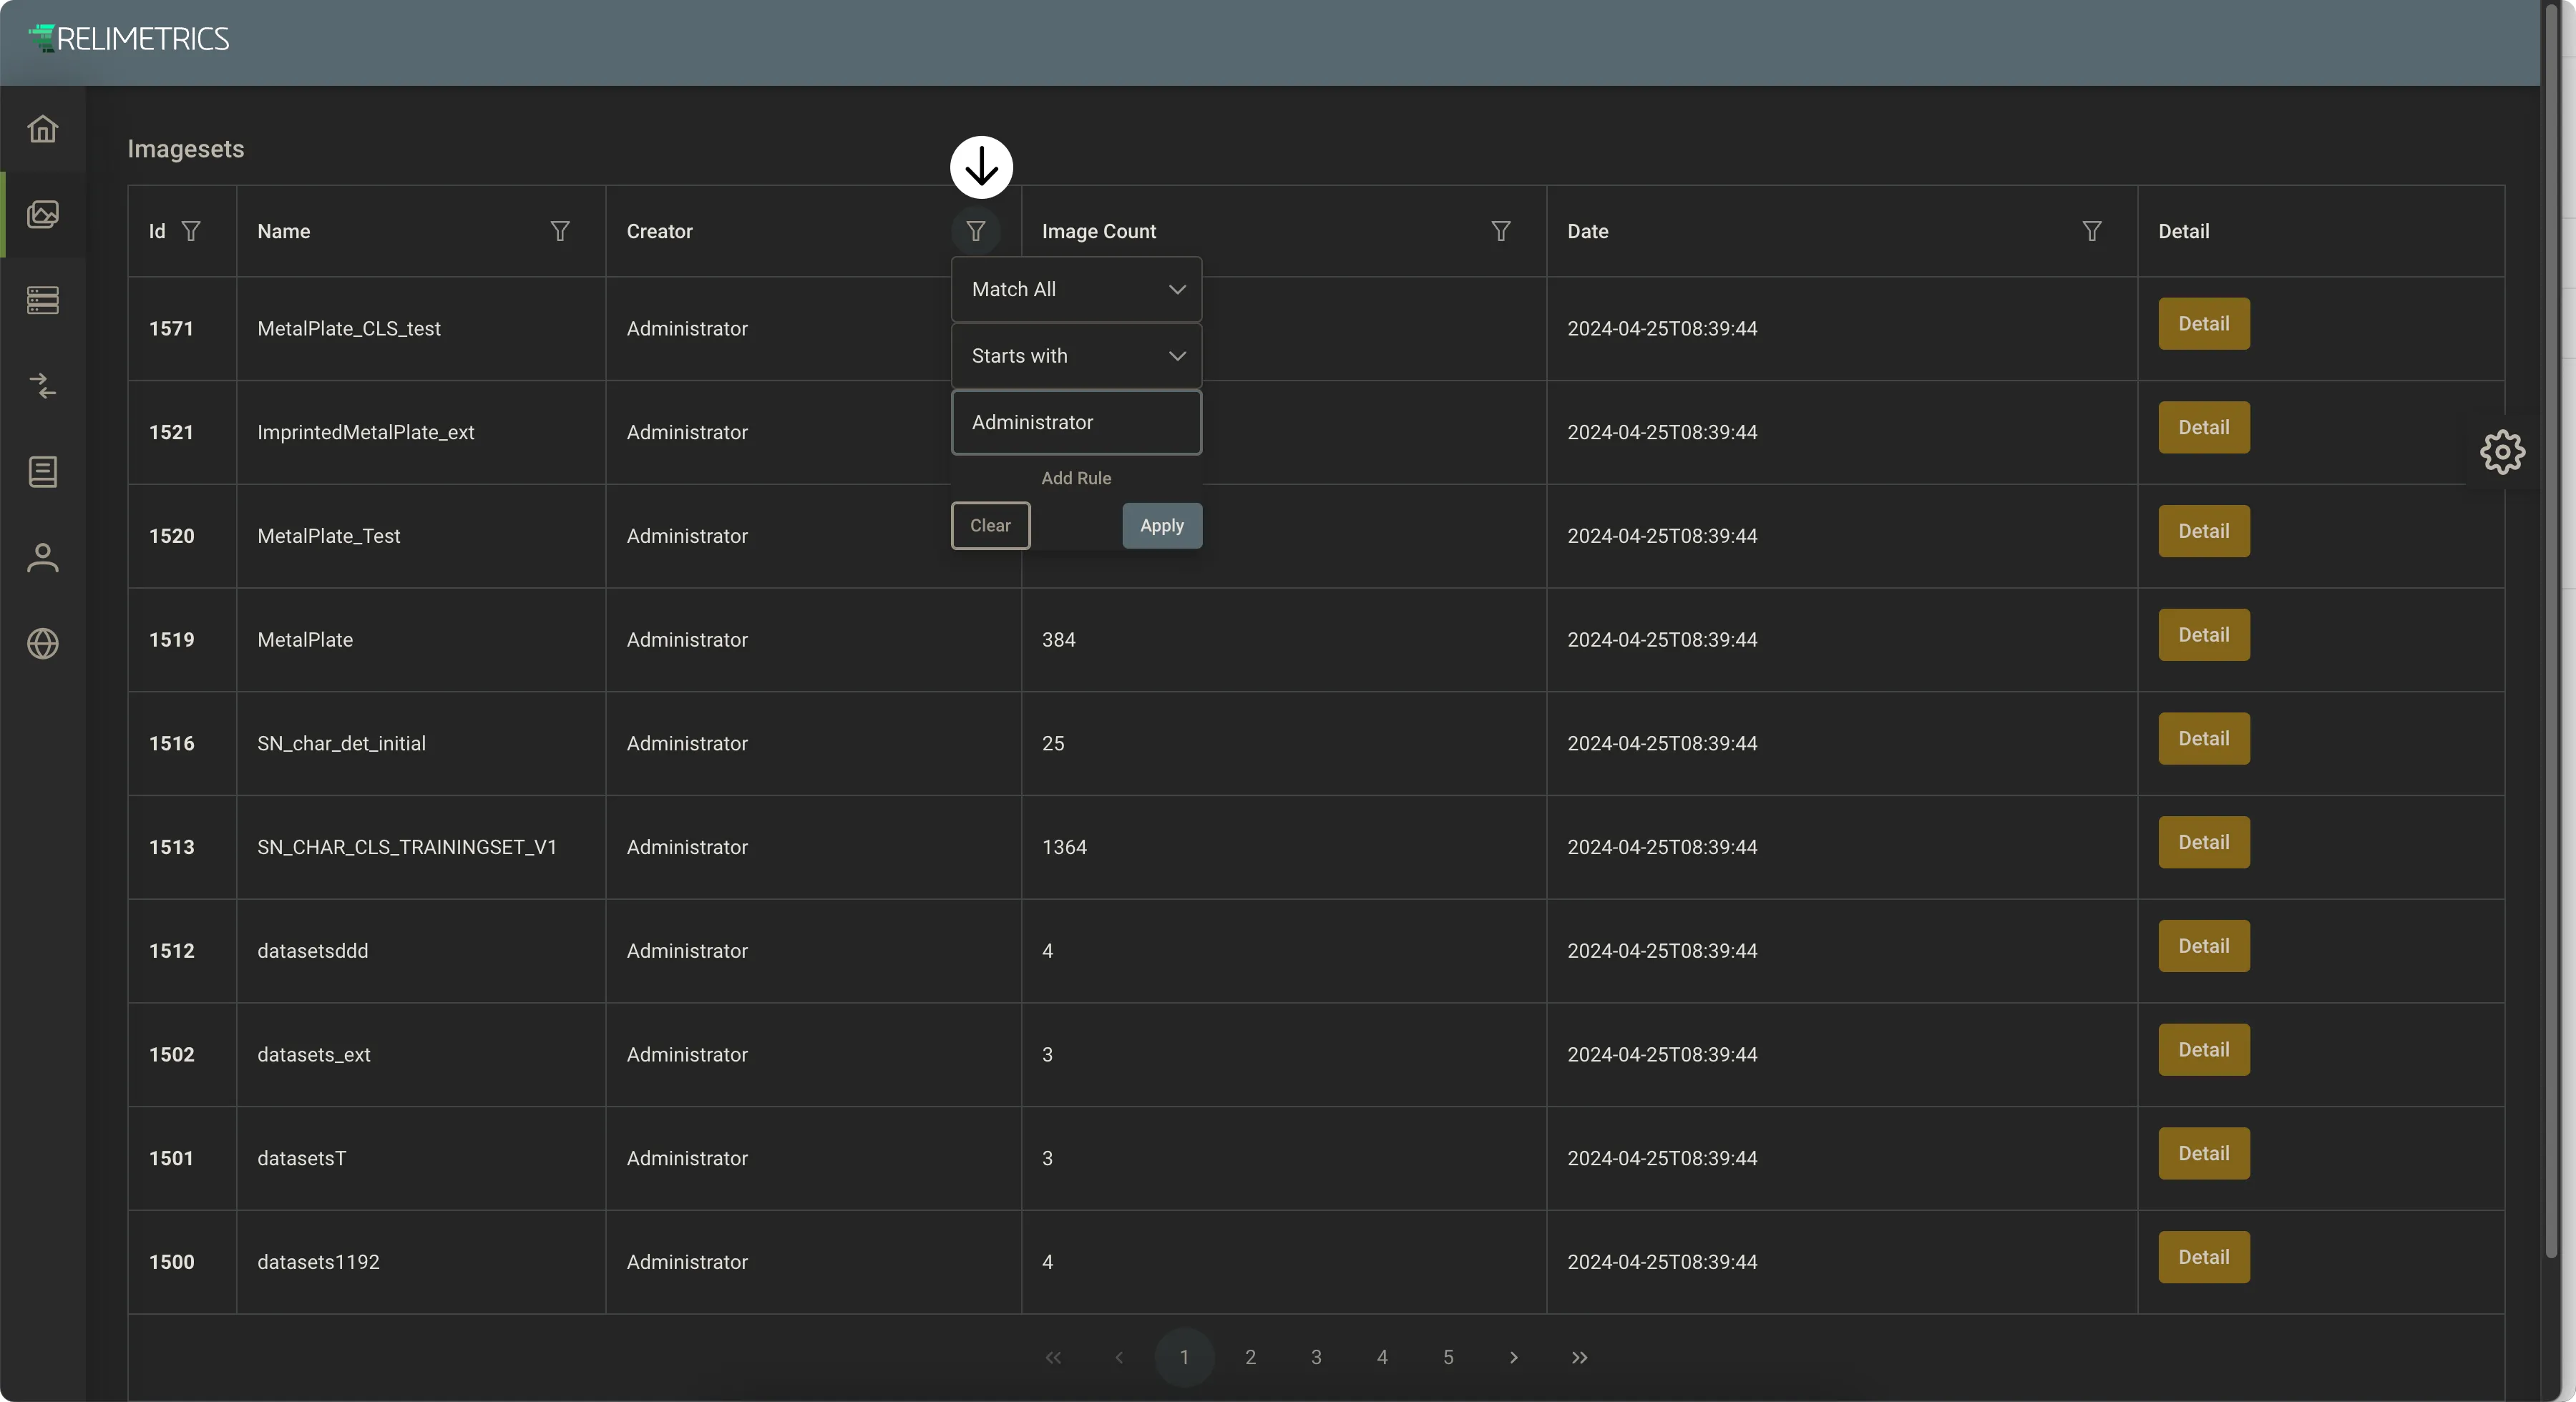Jump to last page with double chevron
This screenshot has height=1402, width=2576.
[x=1579, y=1357]
